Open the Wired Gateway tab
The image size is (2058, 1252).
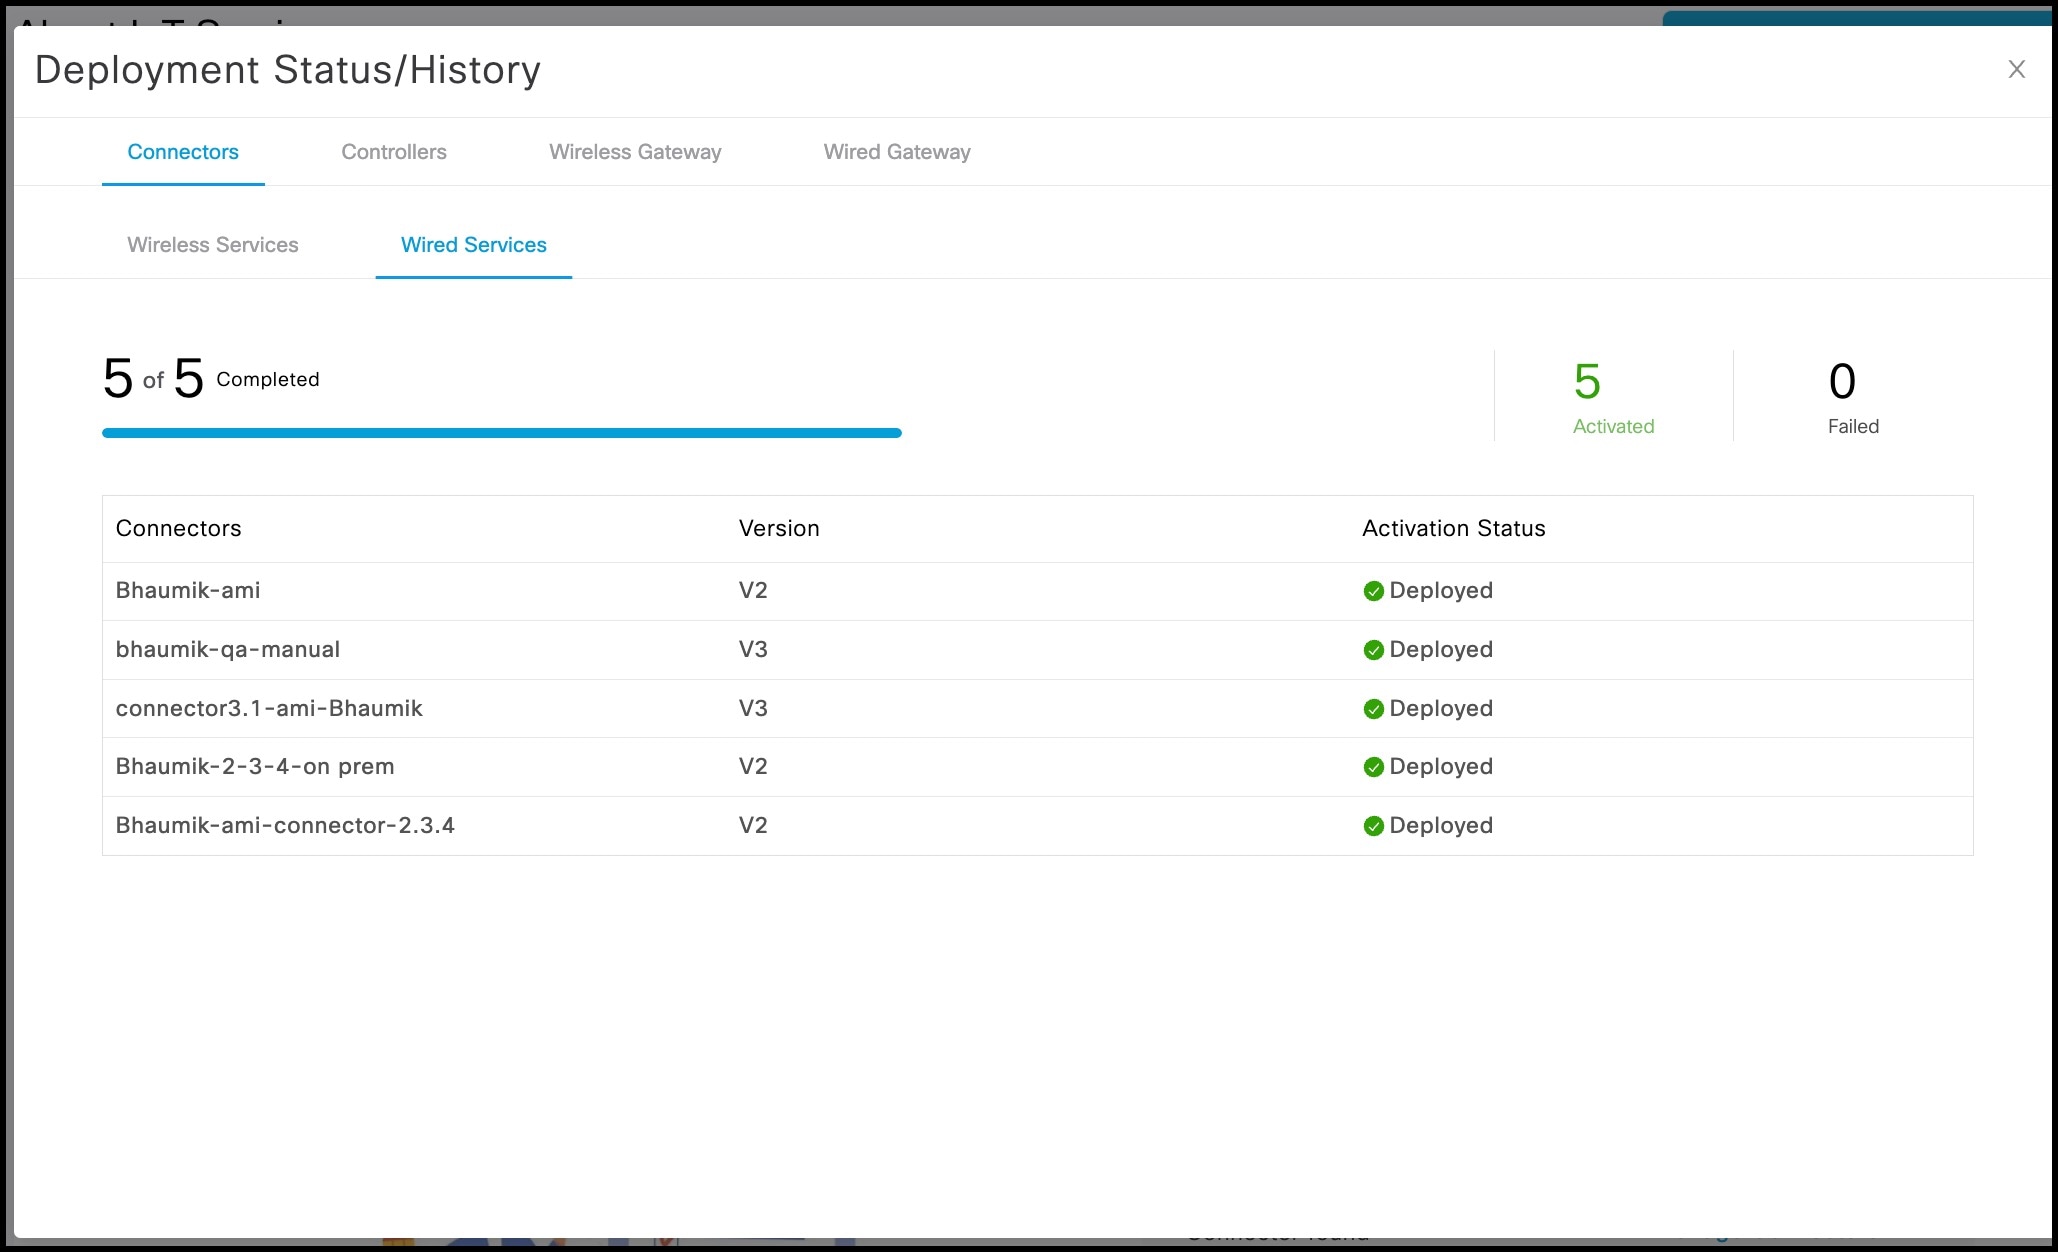click(x=896, y=152)
